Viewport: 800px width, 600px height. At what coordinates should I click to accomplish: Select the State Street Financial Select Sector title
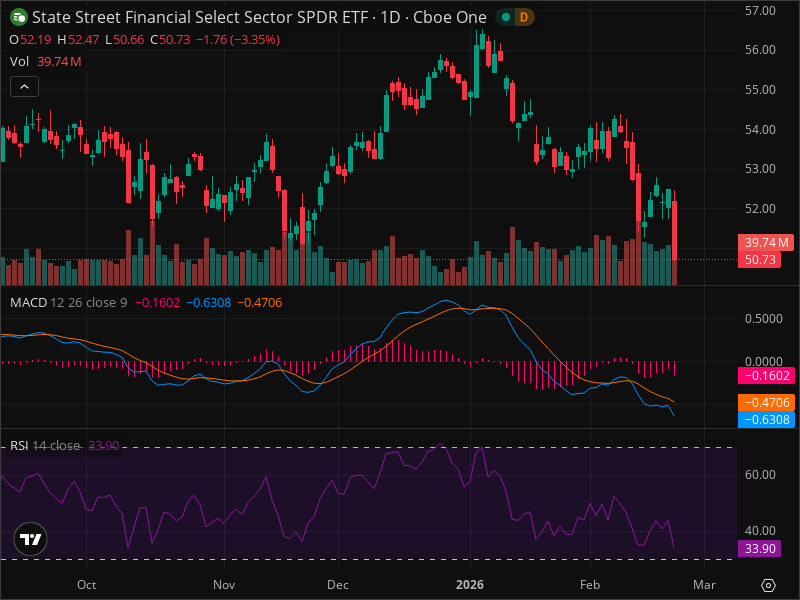[259, 17]
